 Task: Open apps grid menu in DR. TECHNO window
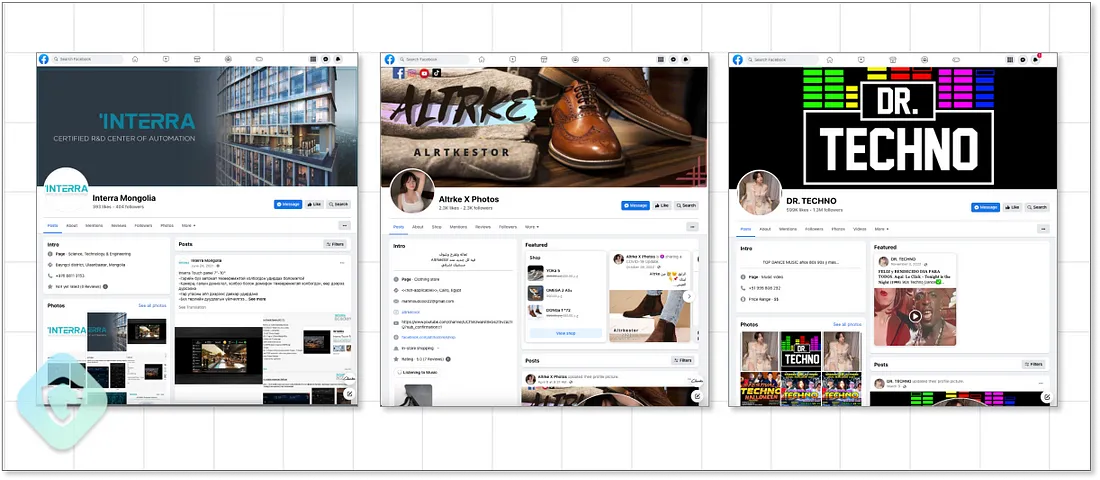point(1010,60)
